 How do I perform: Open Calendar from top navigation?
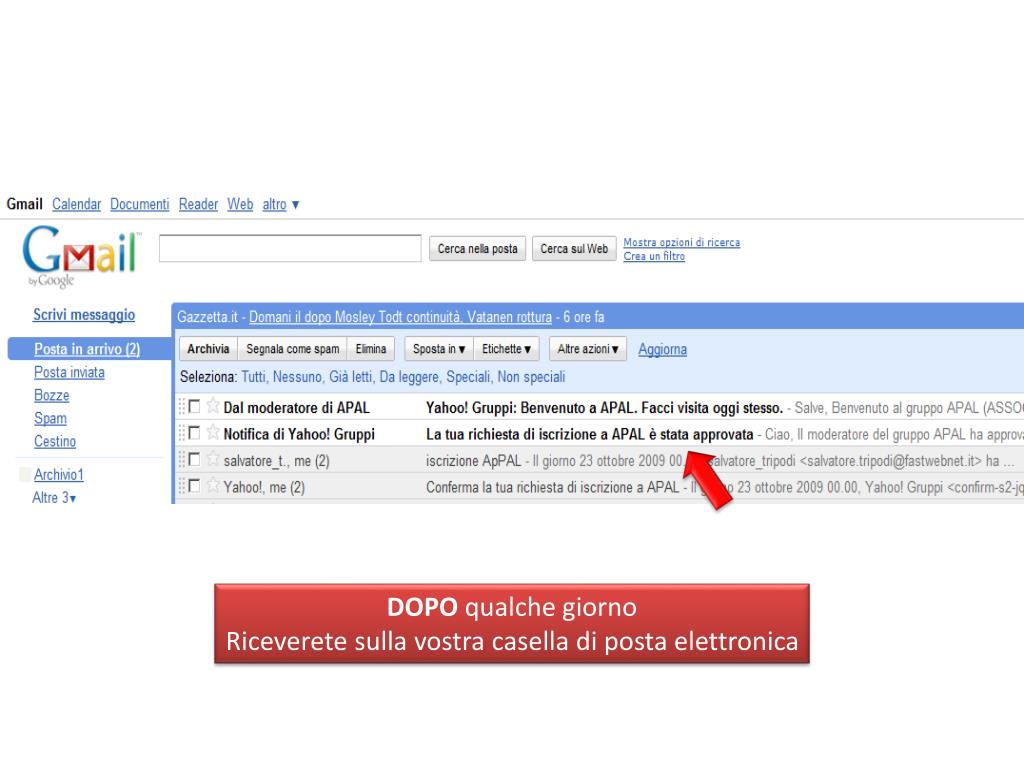[x=76, y=204]
